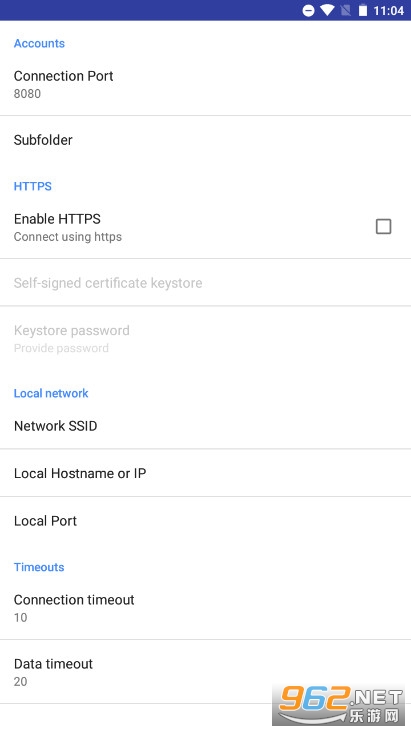This screenshot has height=732, width=411.
Task: Tap the Accounts section header
Action: pyautogui.click(x=39, y=43)
